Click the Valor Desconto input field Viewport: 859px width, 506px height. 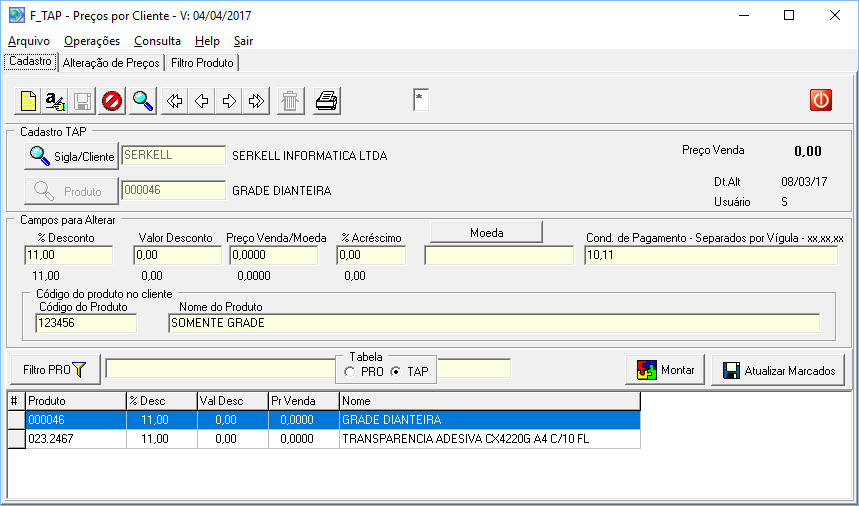177,255
